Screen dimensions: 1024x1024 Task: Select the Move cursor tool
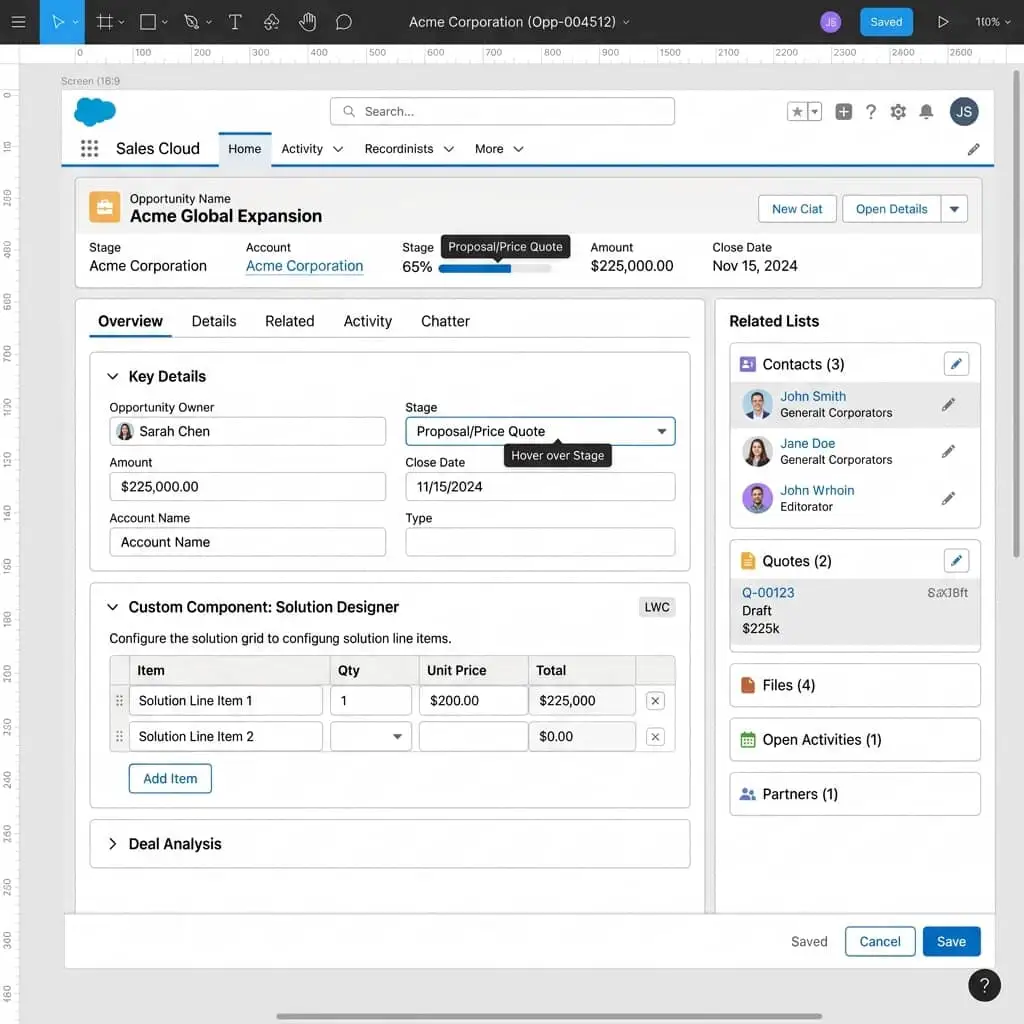tap(57, 22)
